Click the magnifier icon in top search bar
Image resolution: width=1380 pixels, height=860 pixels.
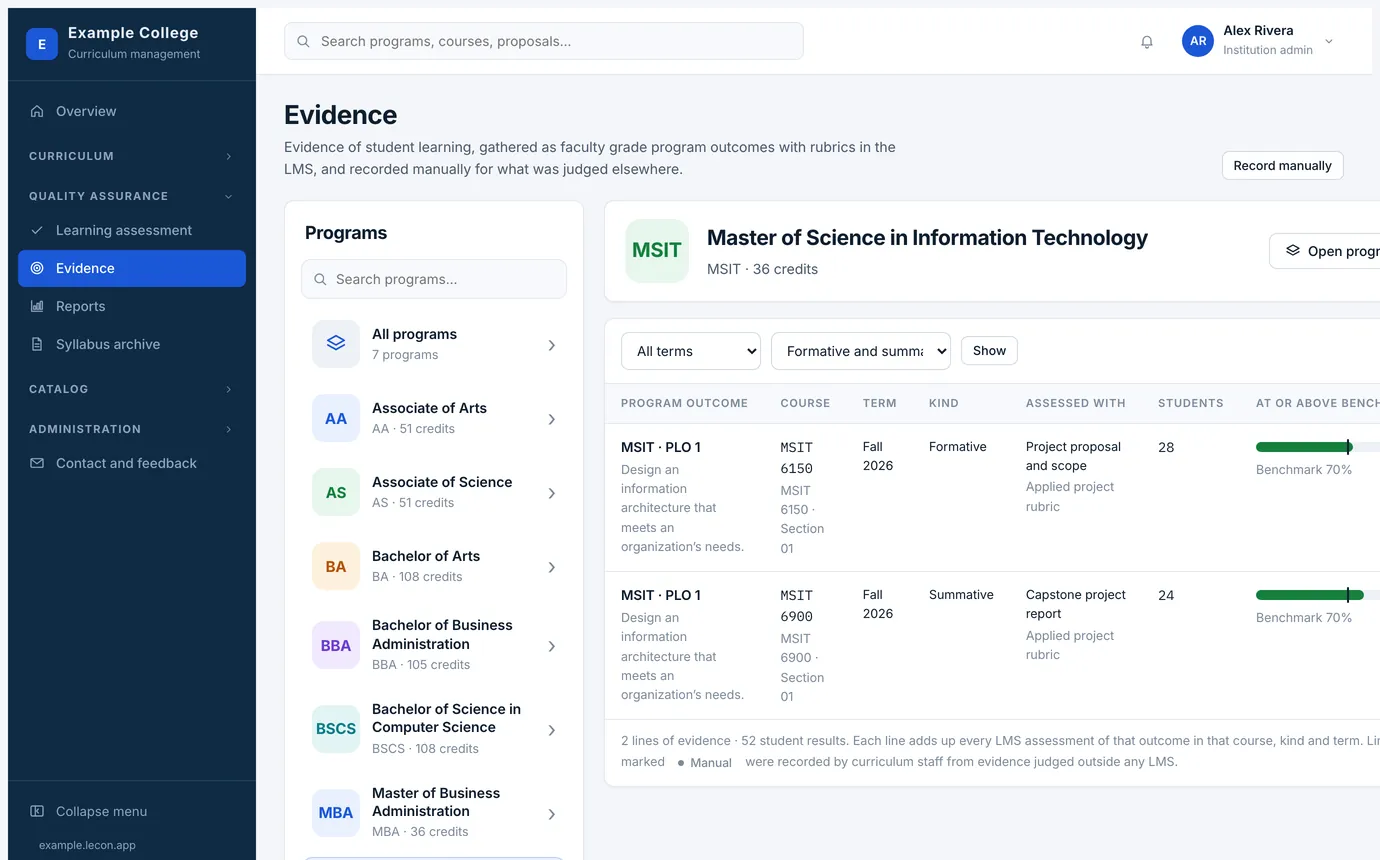303,42
